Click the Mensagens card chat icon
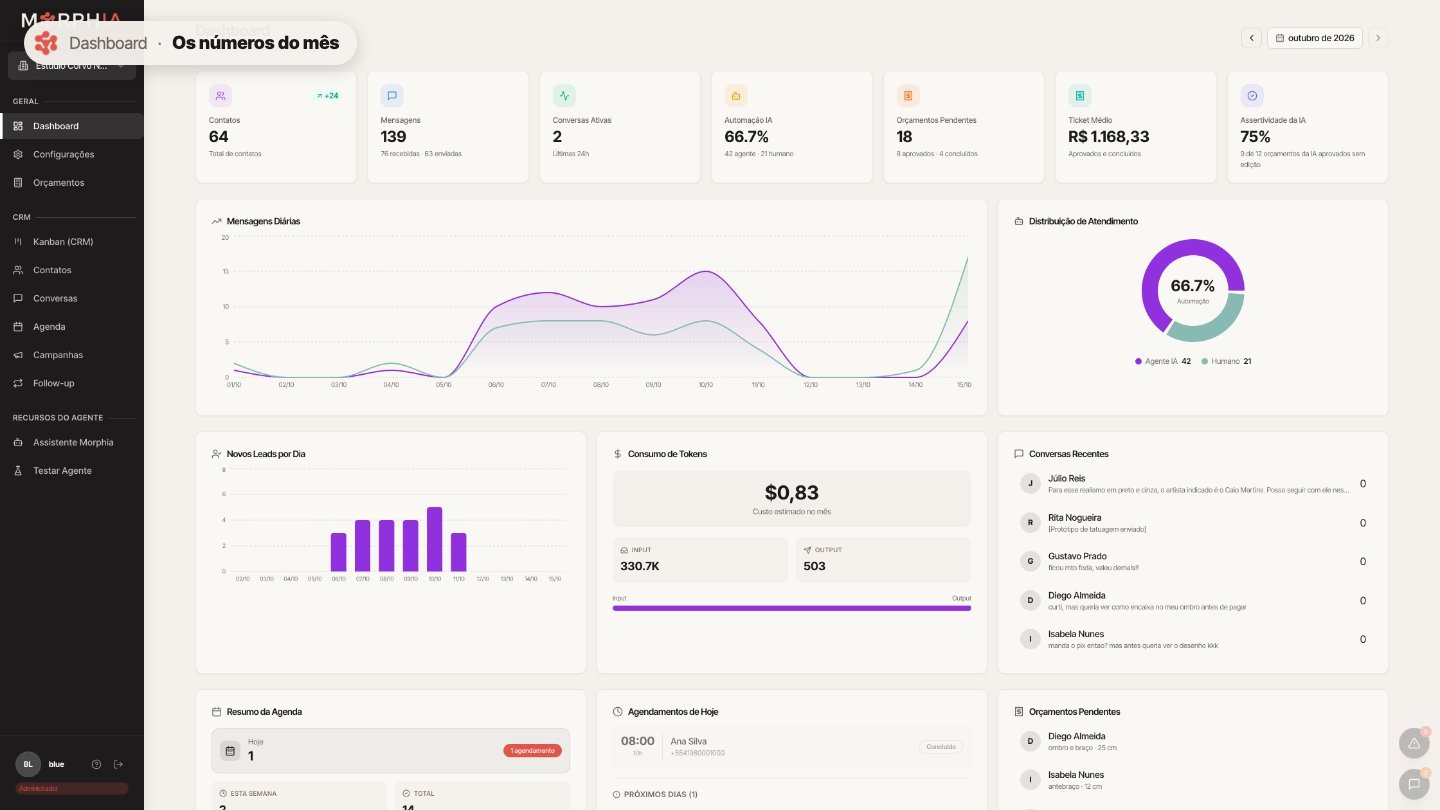Image resolution: width=1440 pixels, height=810 pixels. pos(392,96)
